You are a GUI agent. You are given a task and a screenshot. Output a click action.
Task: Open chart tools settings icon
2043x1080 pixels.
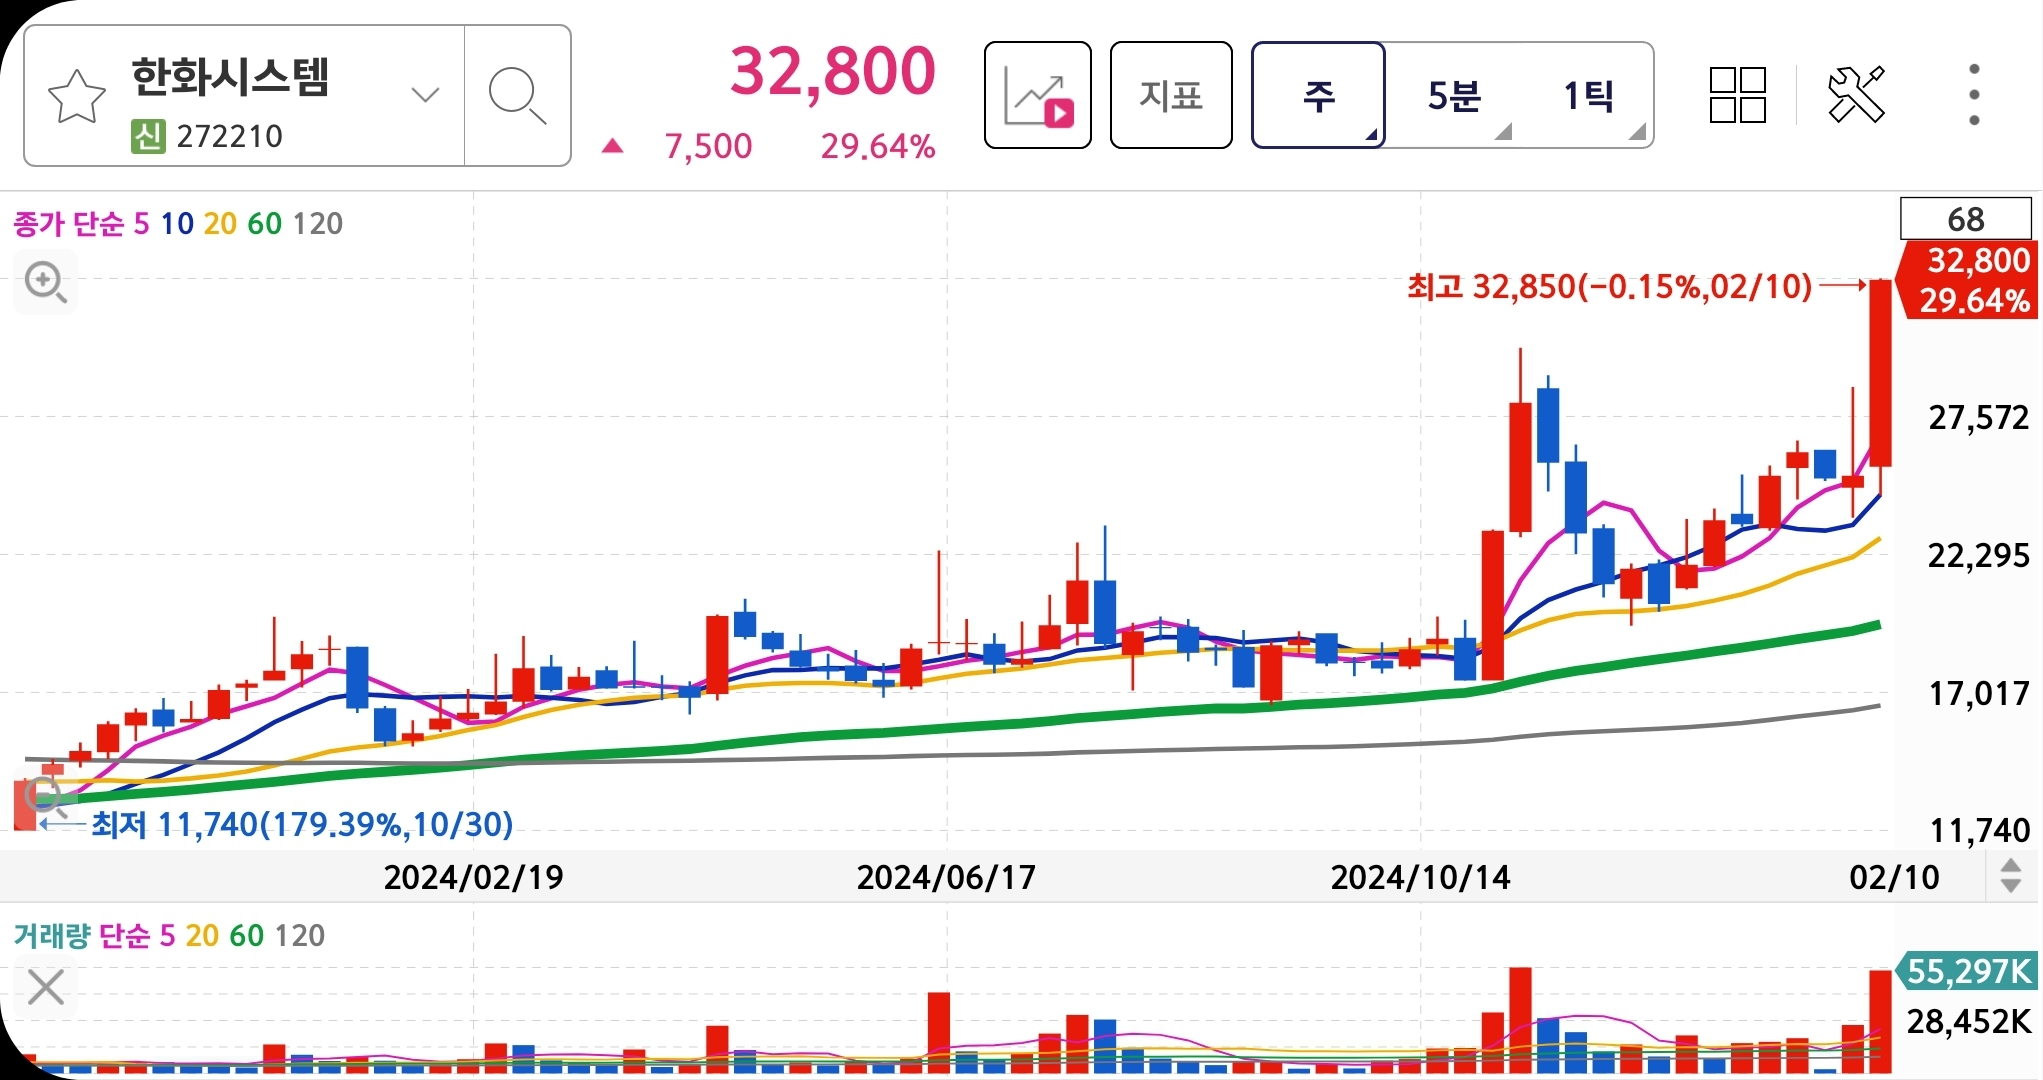coord(1856,96)
